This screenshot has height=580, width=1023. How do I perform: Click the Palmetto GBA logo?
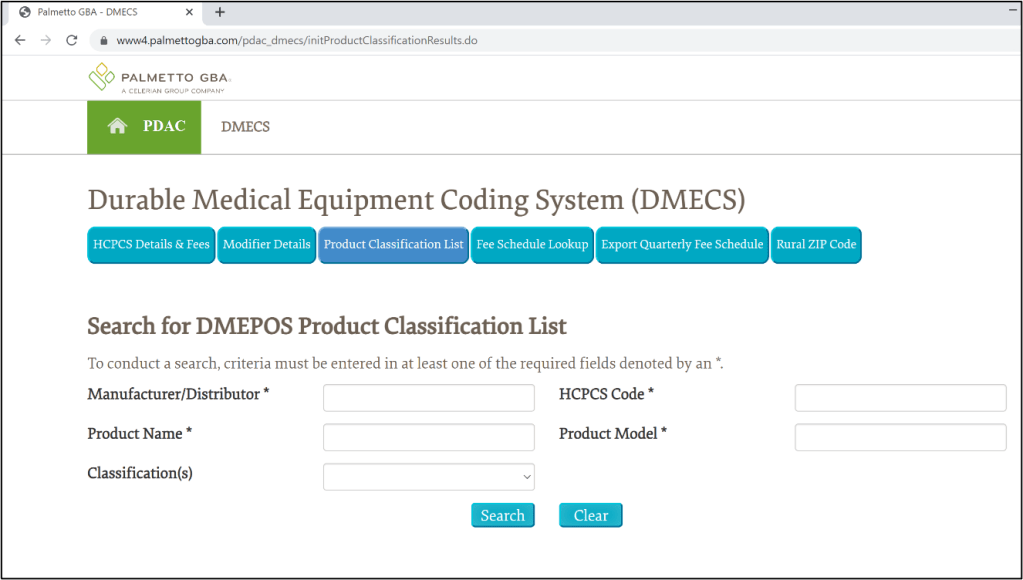(x=160, y=77)
